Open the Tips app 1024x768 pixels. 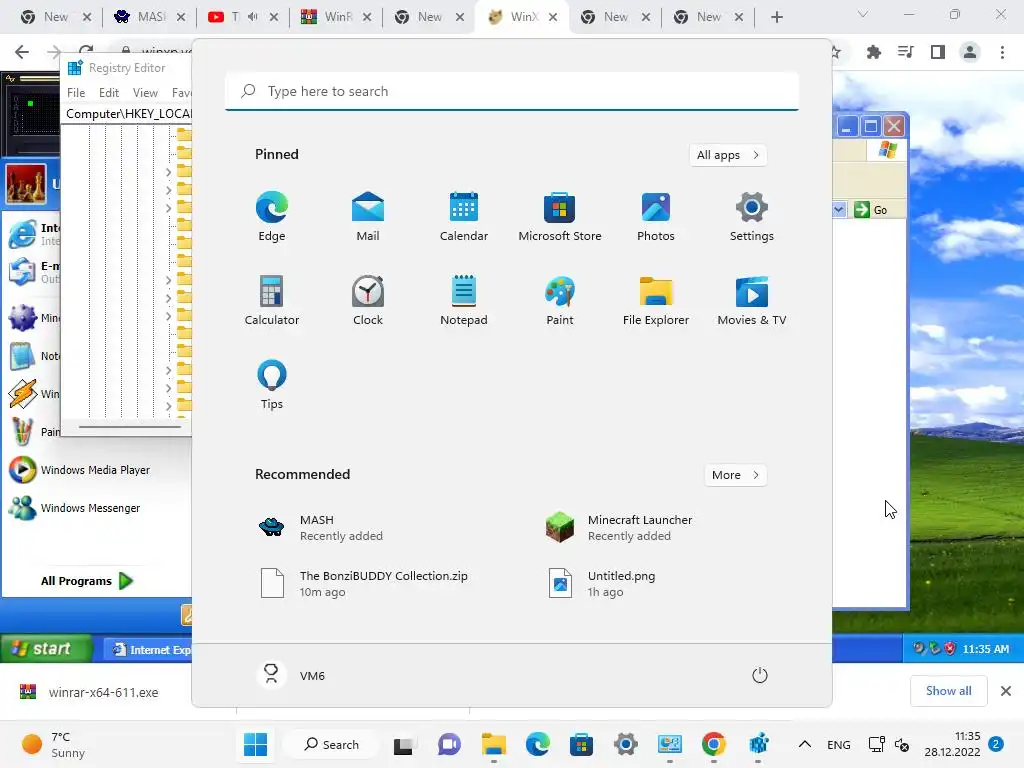[x=272, y=385]
